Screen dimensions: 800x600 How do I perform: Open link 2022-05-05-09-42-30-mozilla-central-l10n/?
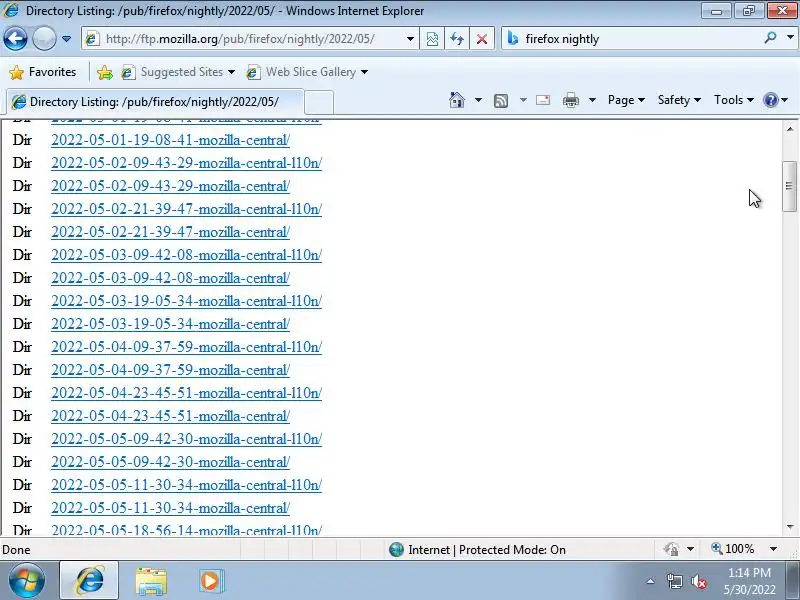(x=186, y=438)
